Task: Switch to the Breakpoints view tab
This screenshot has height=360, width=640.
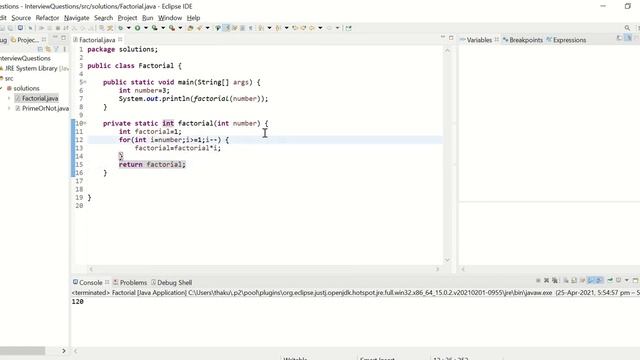Action: [526, 40]
